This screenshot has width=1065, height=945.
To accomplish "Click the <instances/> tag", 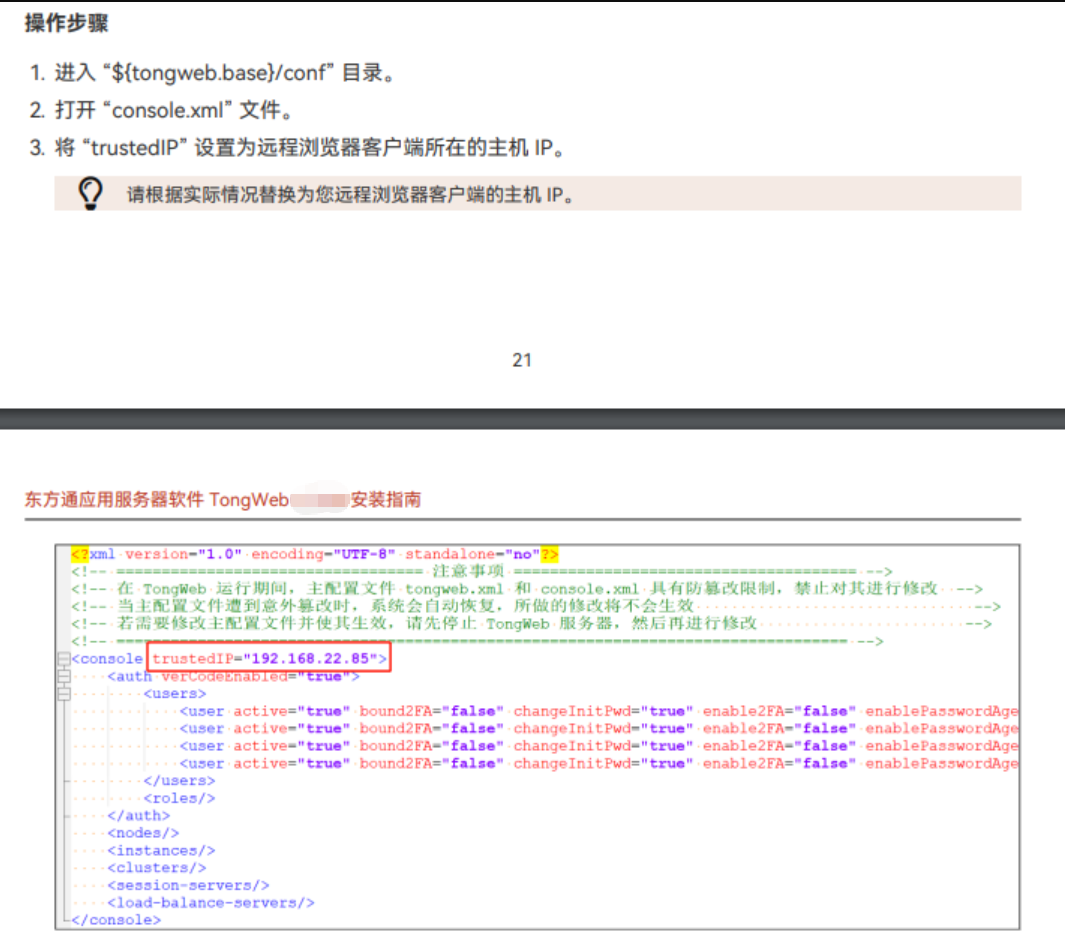I will [161, 851].
